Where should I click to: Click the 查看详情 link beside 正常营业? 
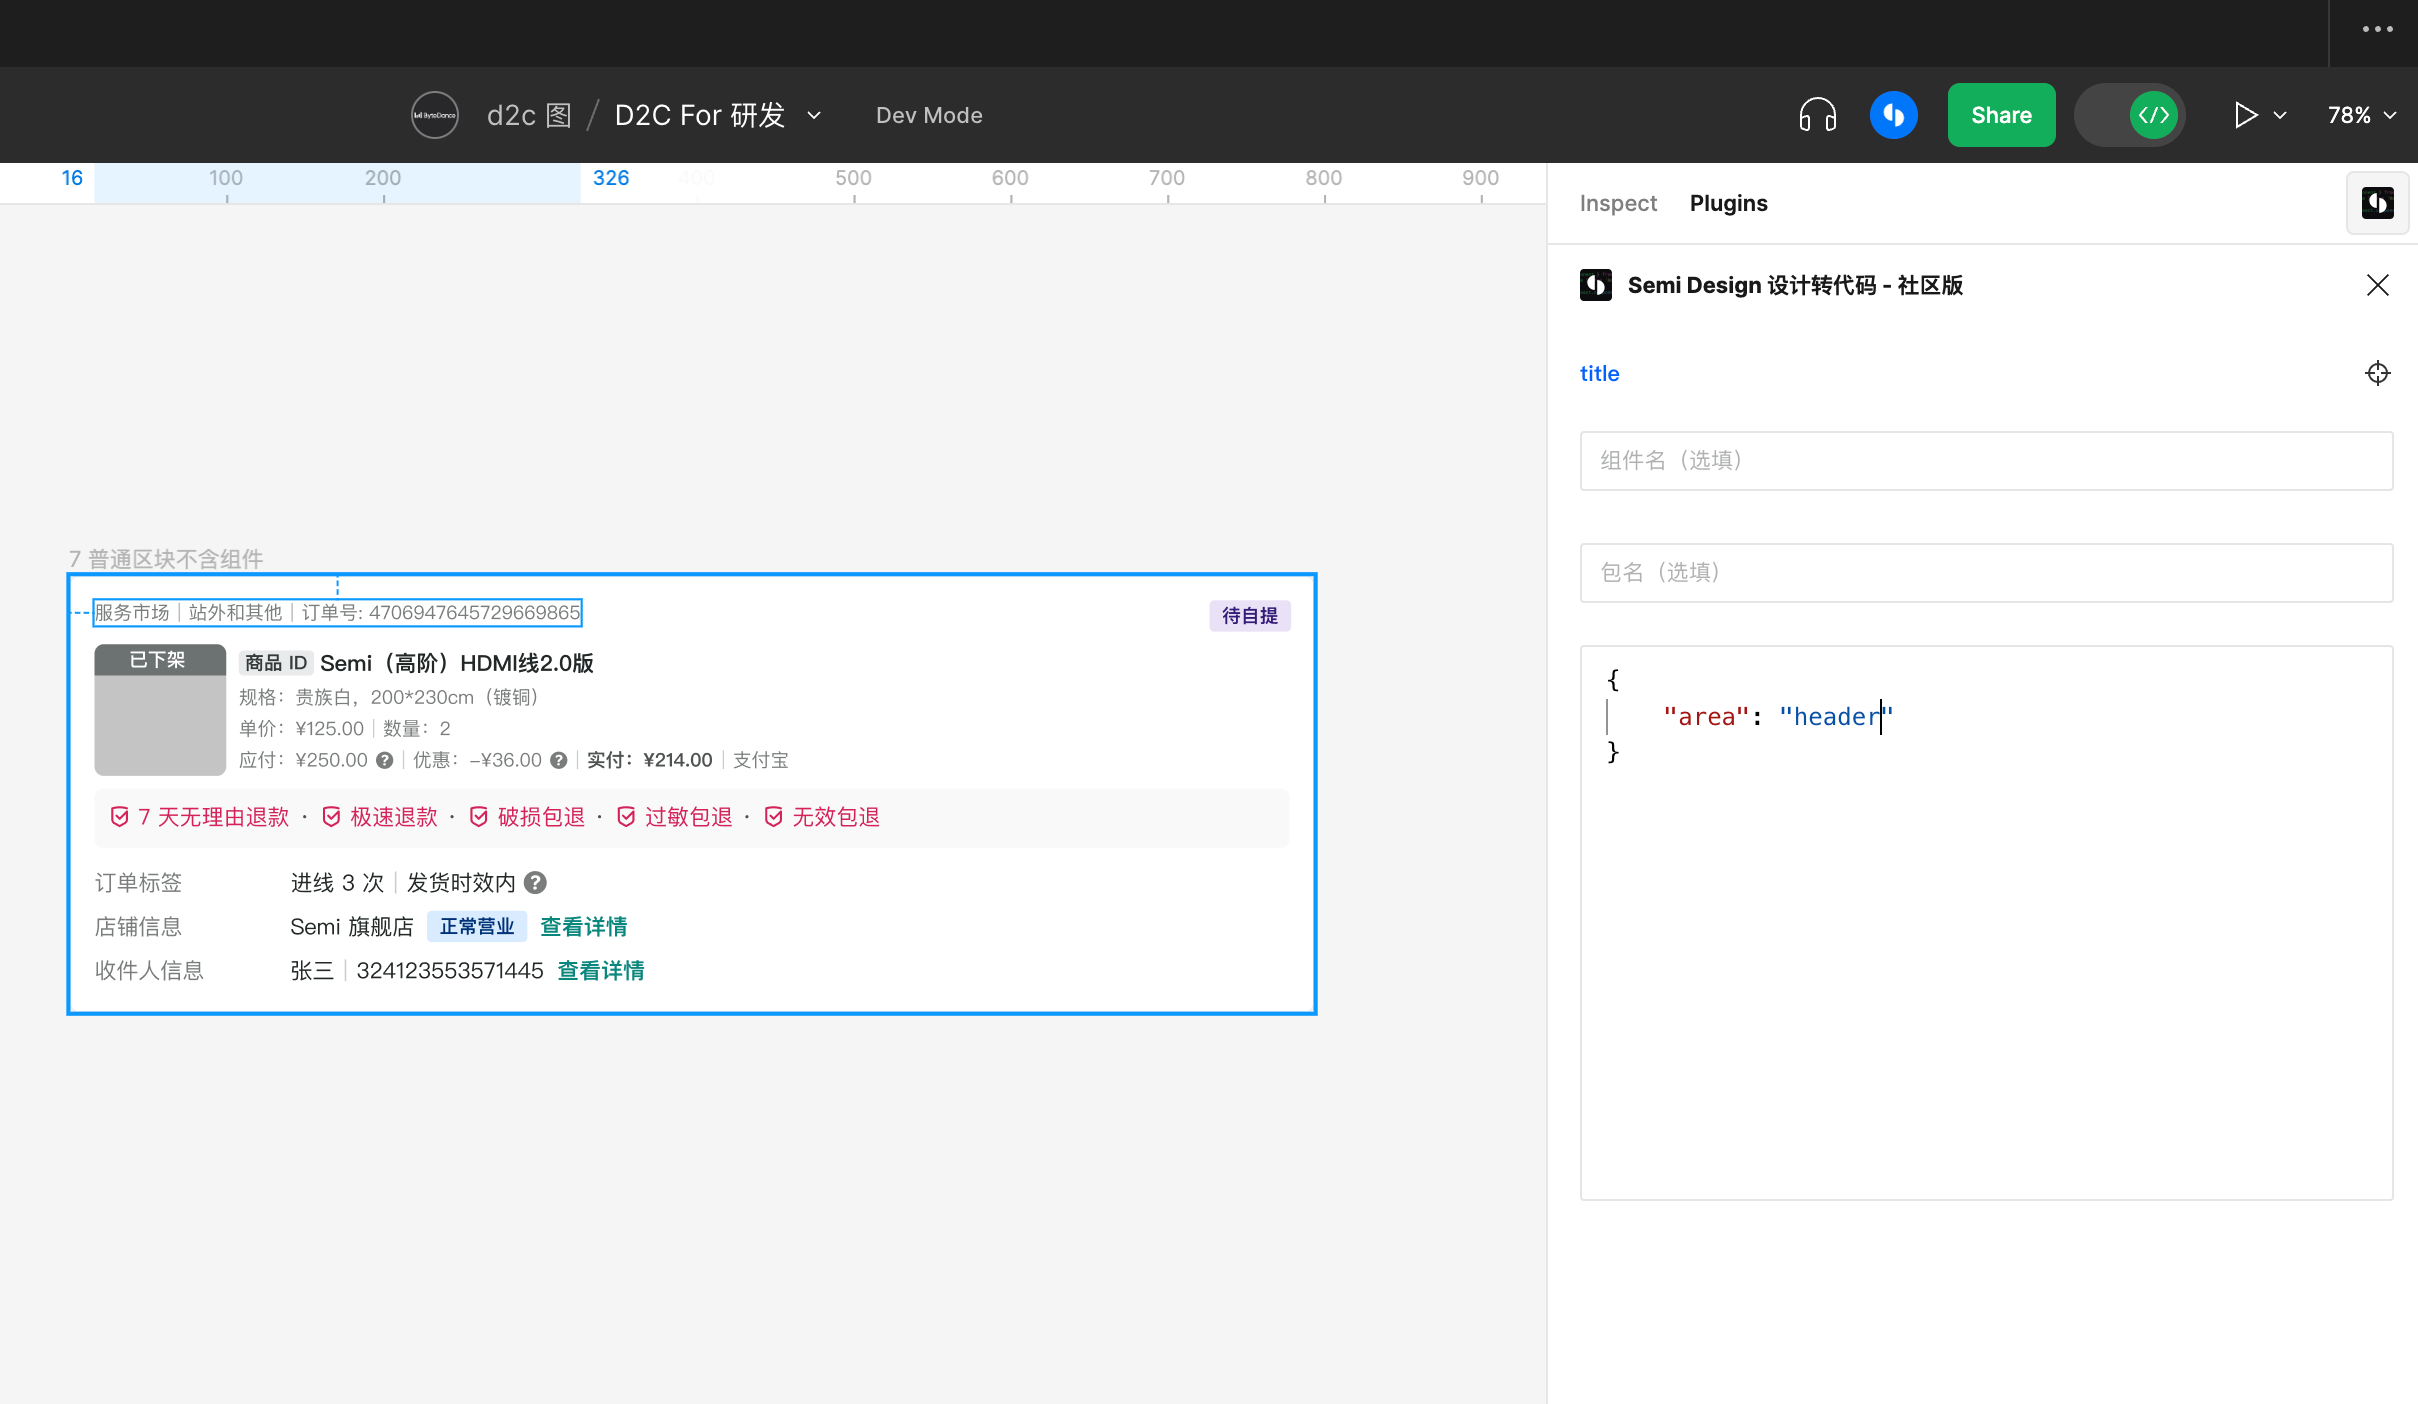pos(583,927)
